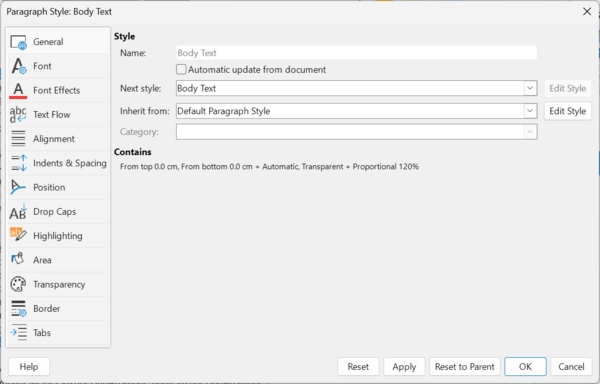Go to the Text Flow tab
Viewport: 600px width, 384px height.
pos(52,115)
